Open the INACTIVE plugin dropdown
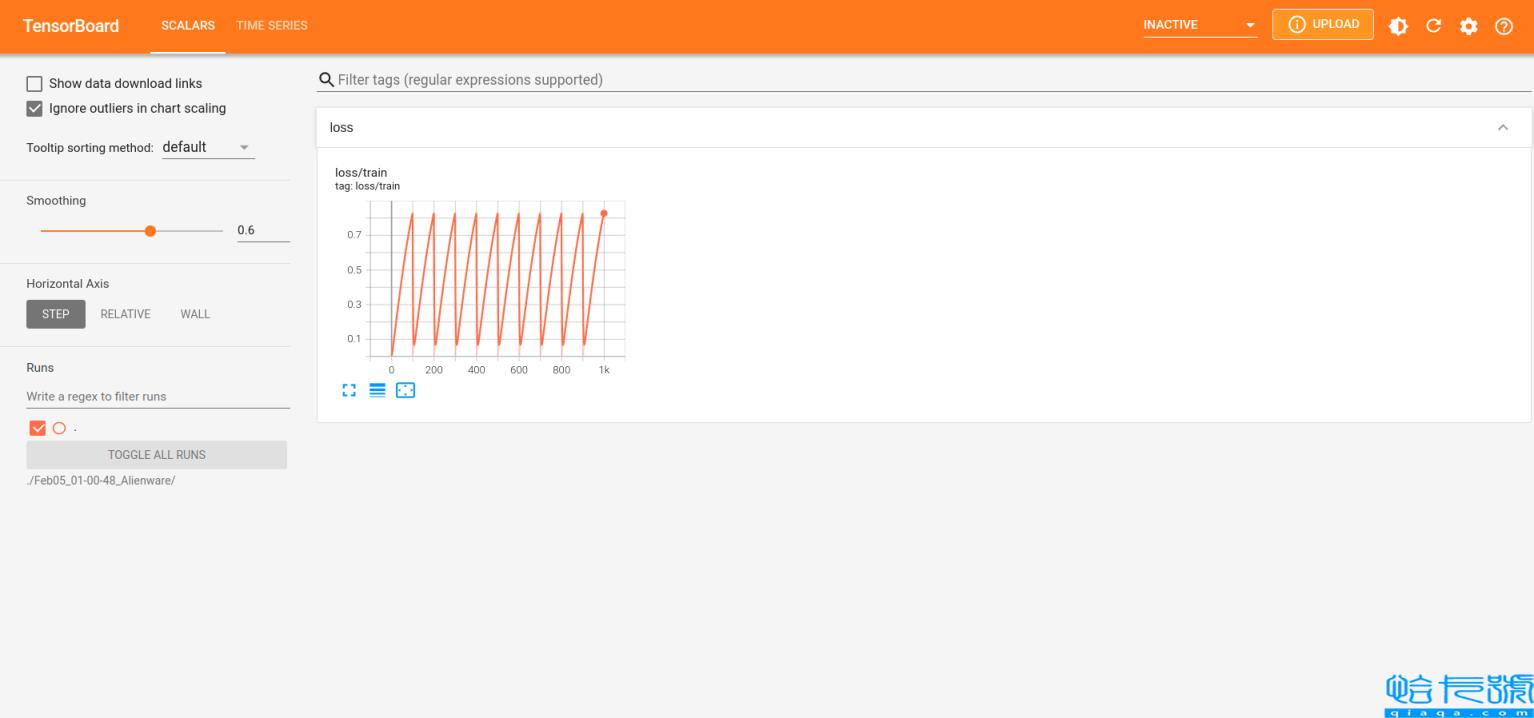This screenshot has height=718, width=1534. [x=1200, y=25]
